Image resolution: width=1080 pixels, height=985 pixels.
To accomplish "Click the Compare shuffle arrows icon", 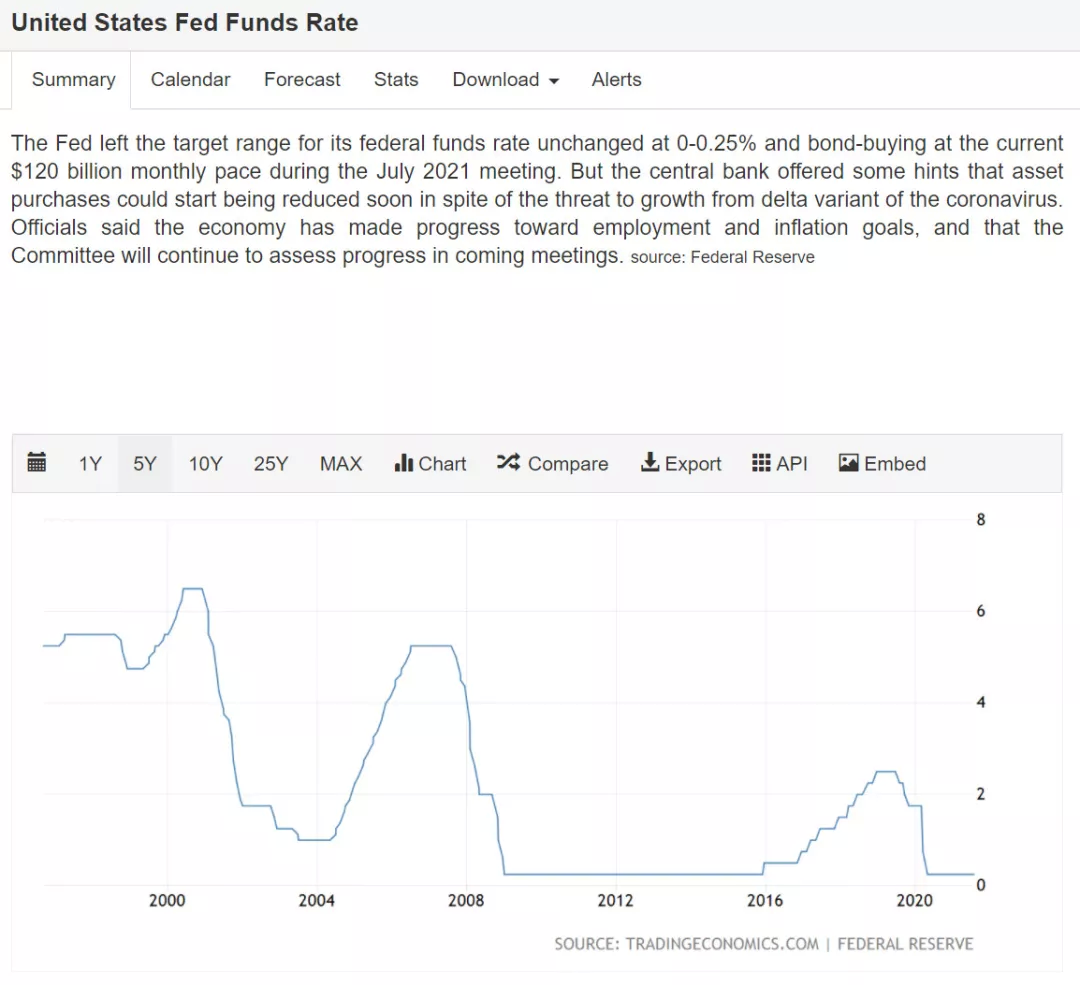I will click(x=508, y=463).
